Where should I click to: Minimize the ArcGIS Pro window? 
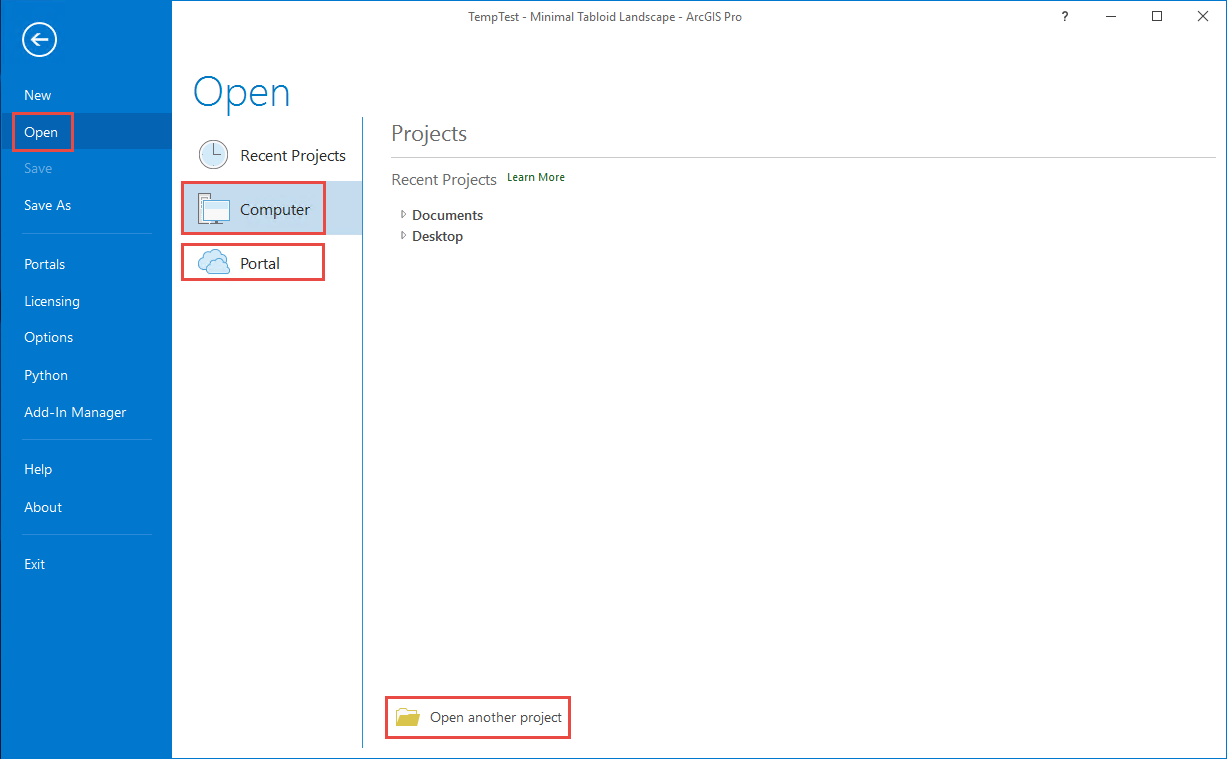point(1111,16)
